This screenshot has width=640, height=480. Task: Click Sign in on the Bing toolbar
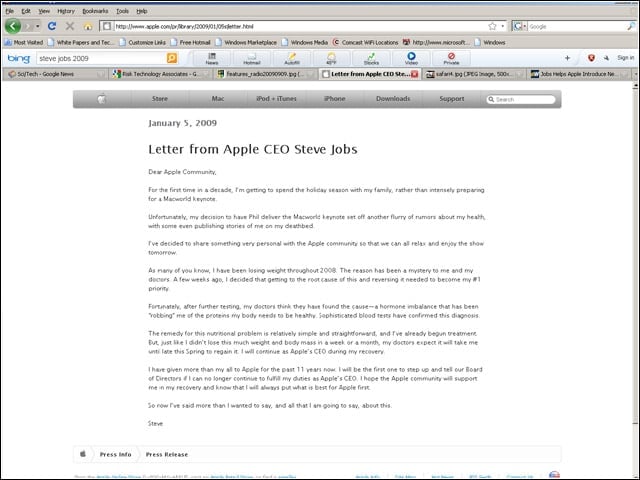[625, 58]
